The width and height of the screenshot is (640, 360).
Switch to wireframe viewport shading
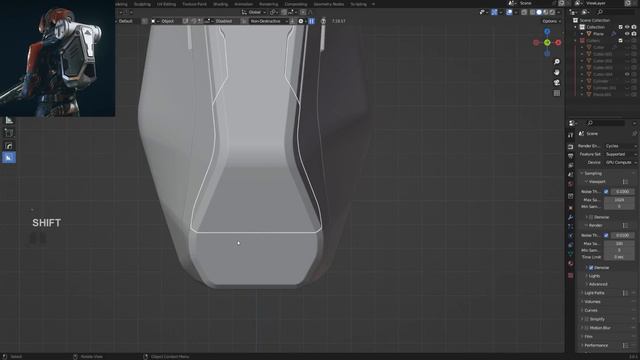533,12
